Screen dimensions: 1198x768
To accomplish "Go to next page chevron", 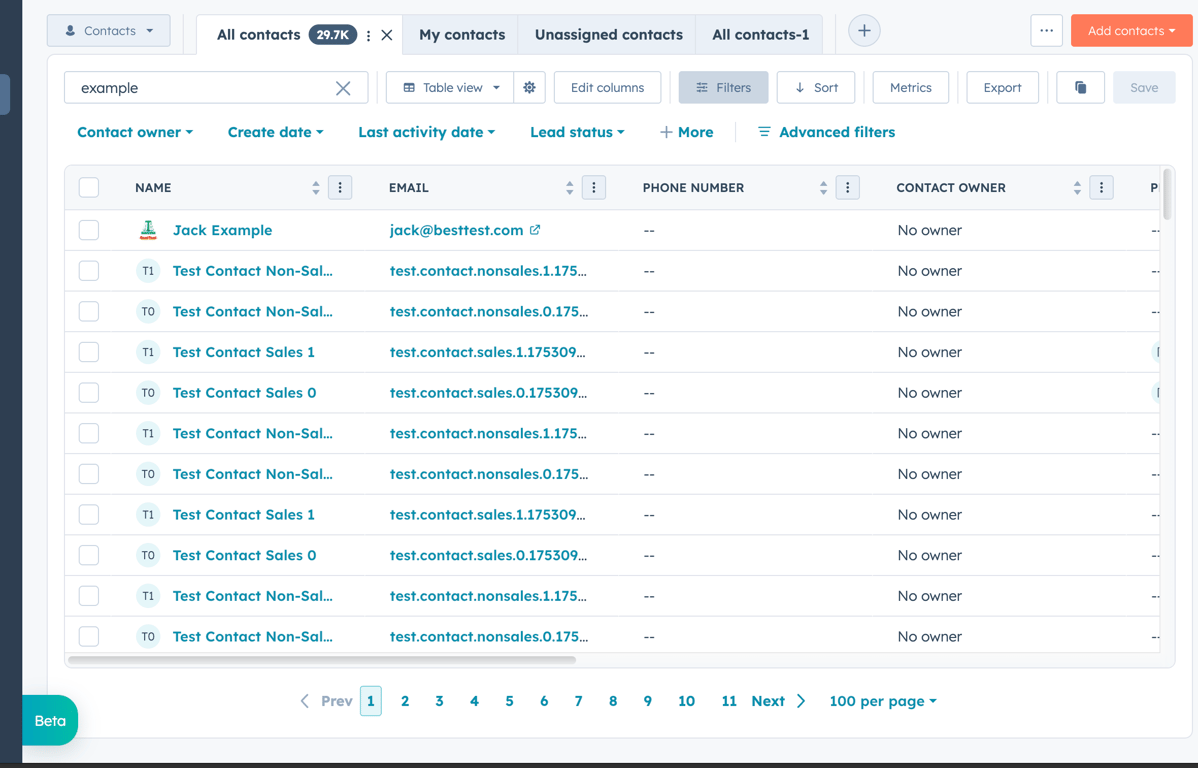I will pyautogui.click(x=801, y=701).
